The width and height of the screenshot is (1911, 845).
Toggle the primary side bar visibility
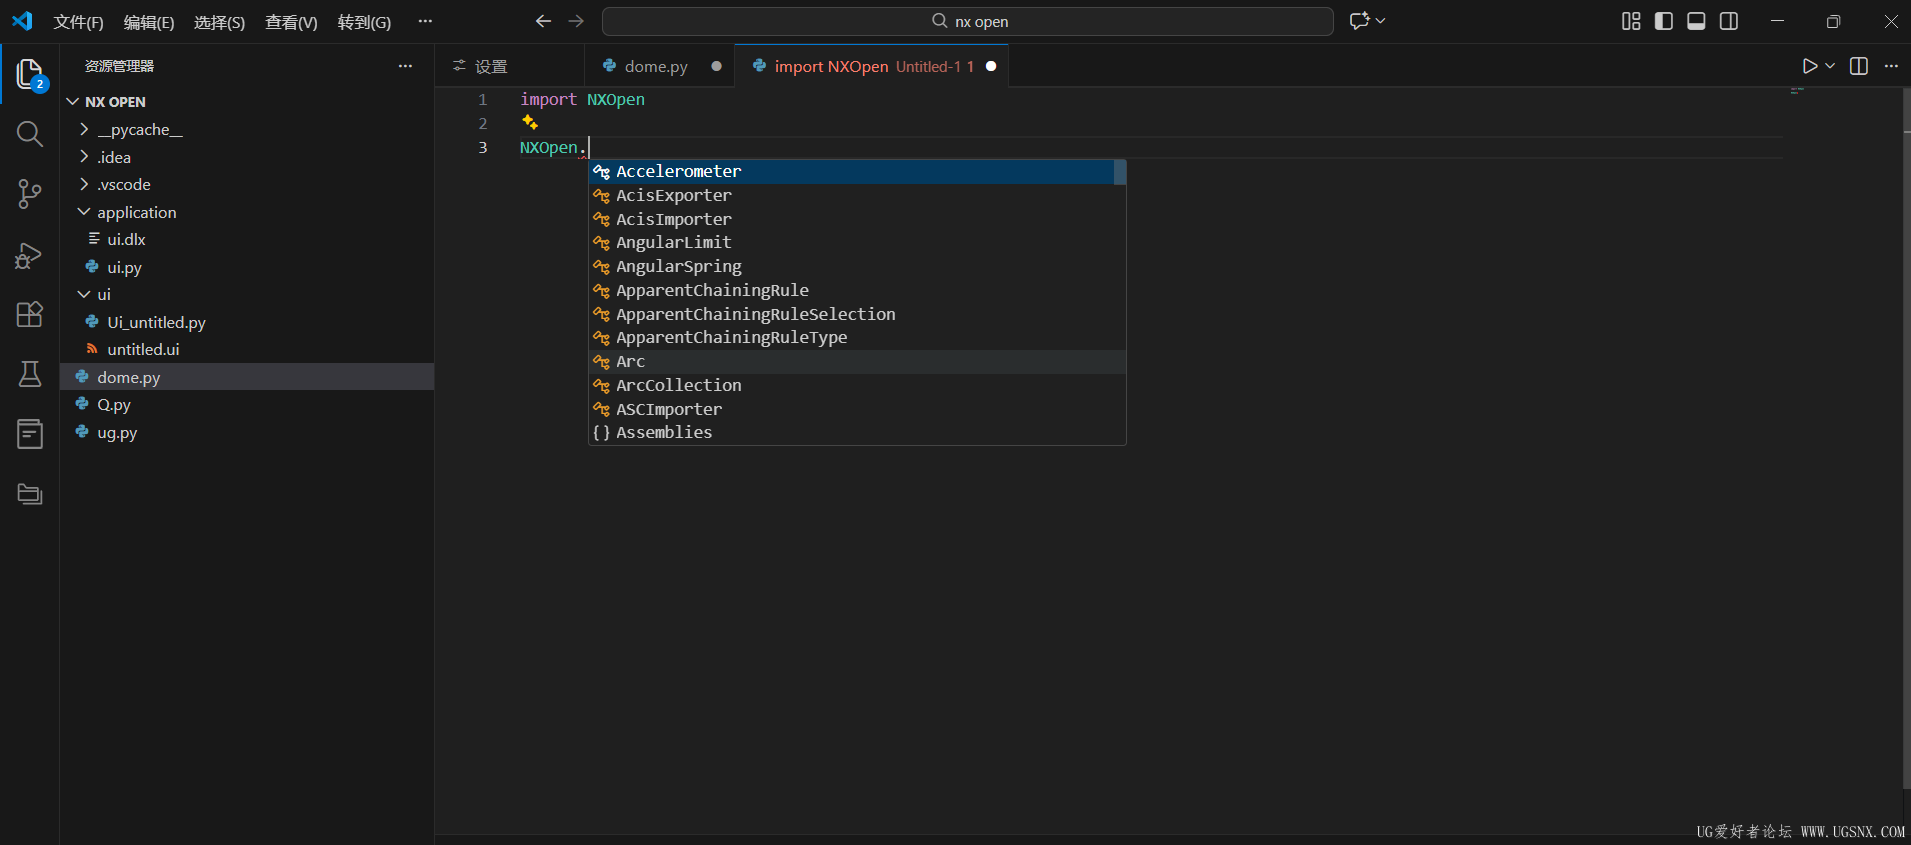click(x=1664, y=21)
